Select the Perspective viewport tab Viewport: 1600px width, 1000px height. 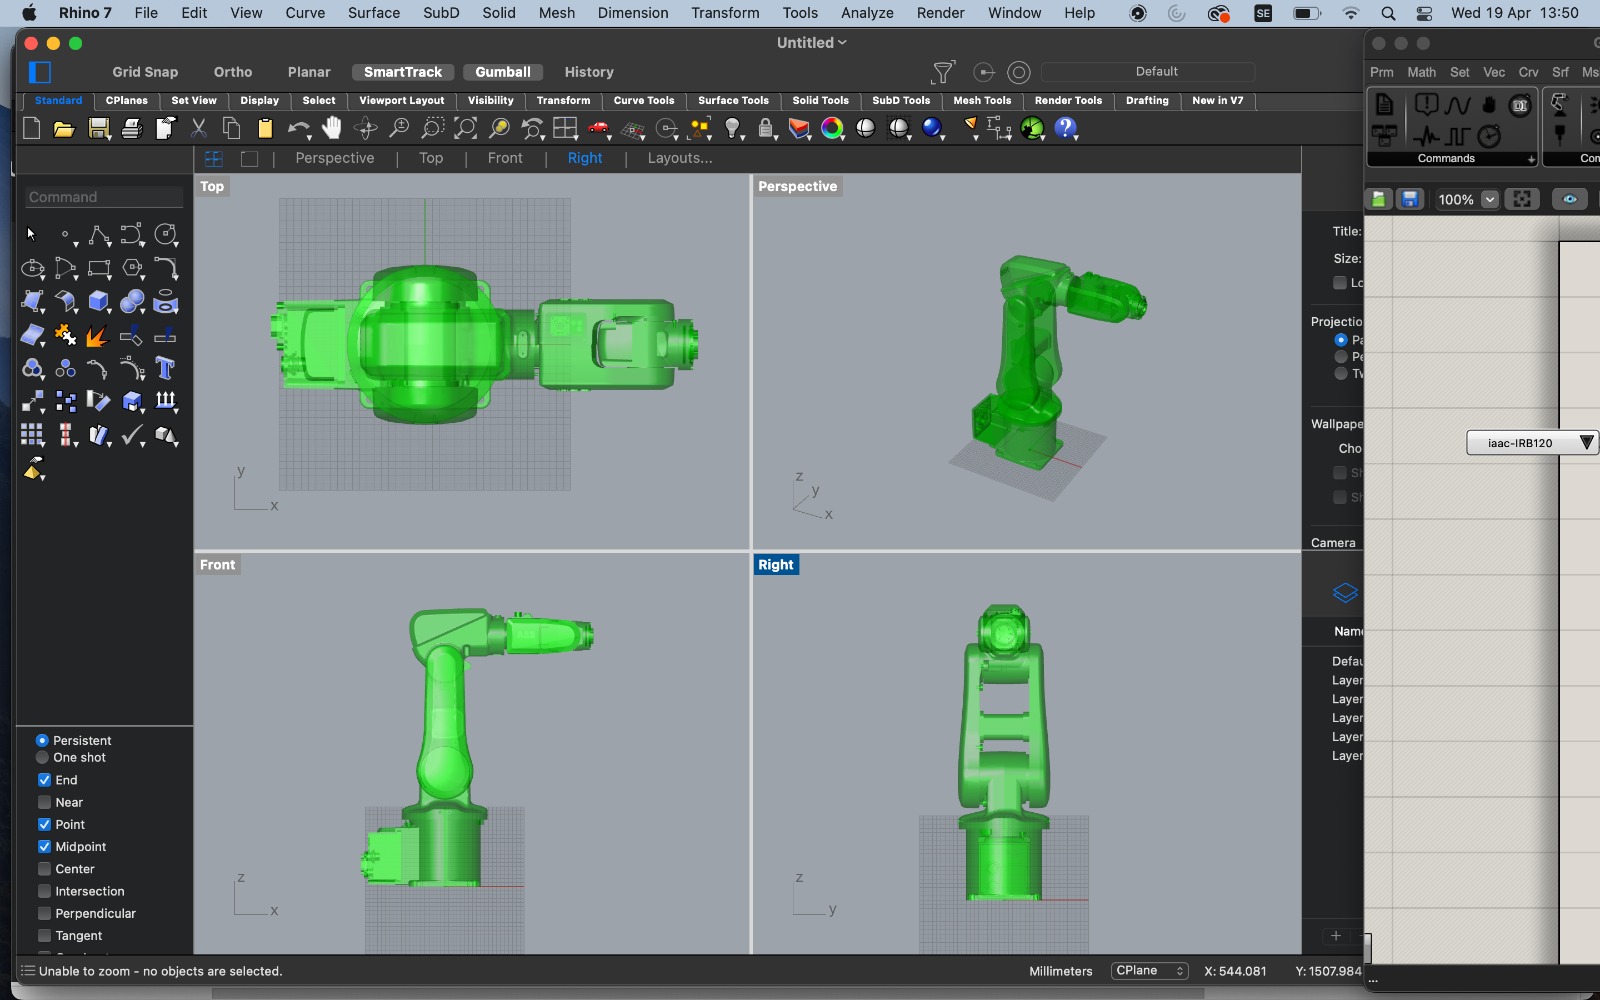(335, 158)
